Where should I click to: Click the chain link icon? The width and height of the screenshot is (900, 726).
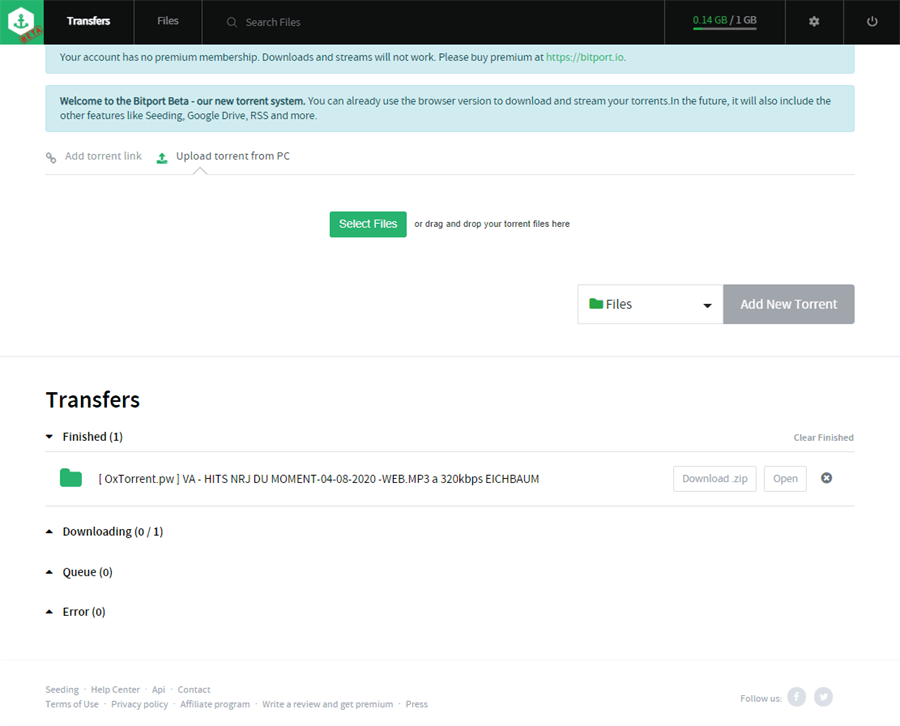(51, 158)
